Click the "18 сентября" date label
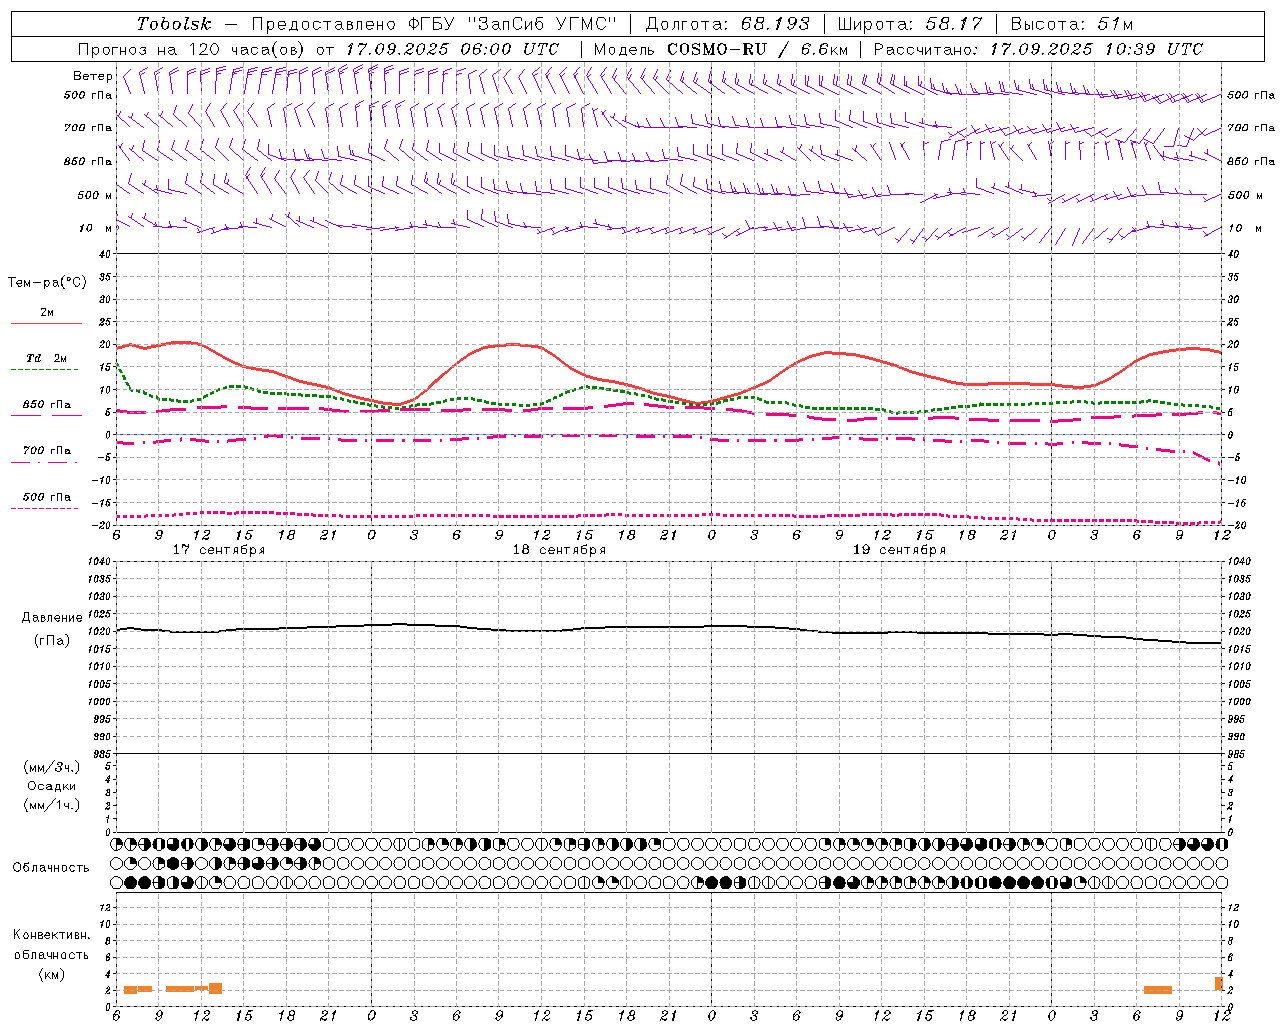 tap(559, 550)
